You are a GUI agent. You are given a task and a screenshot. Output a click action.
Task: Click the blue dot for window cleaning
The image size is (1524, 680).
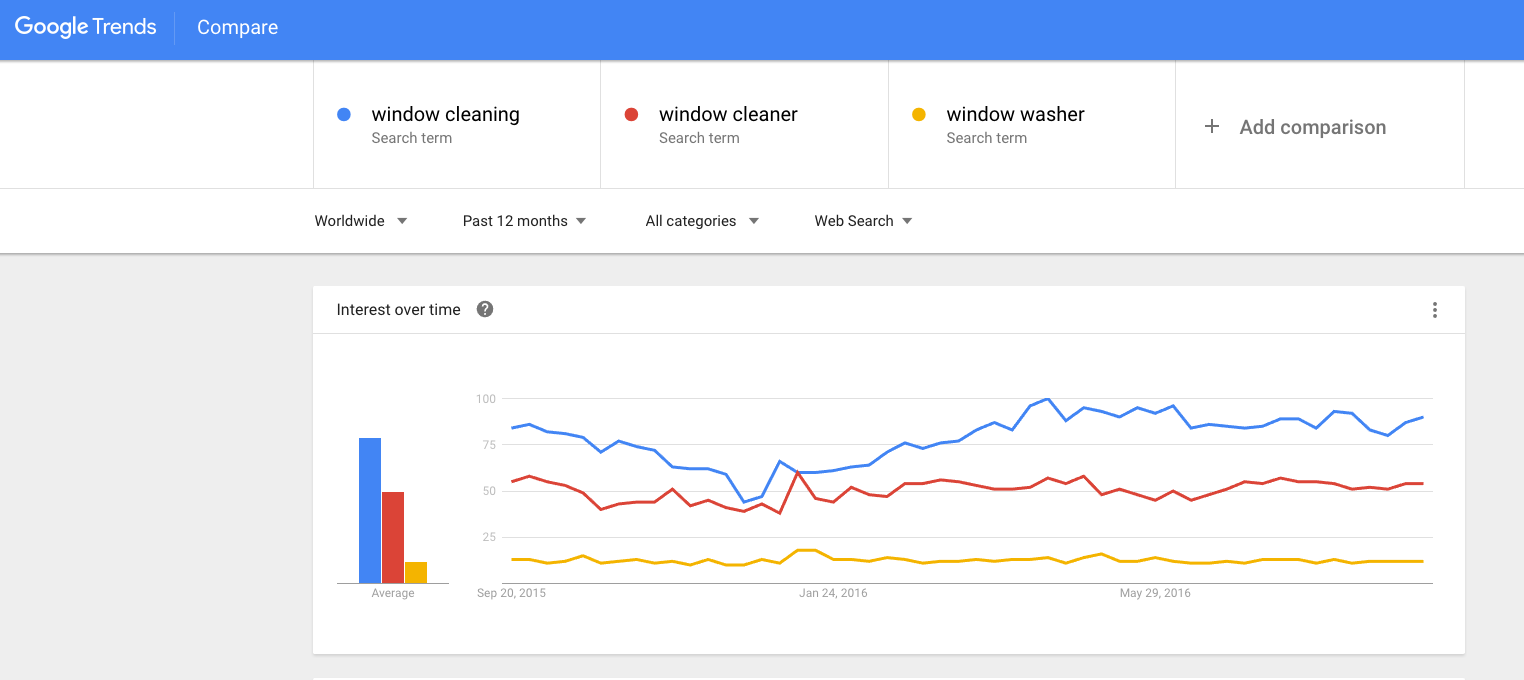(x=344, y=115)
